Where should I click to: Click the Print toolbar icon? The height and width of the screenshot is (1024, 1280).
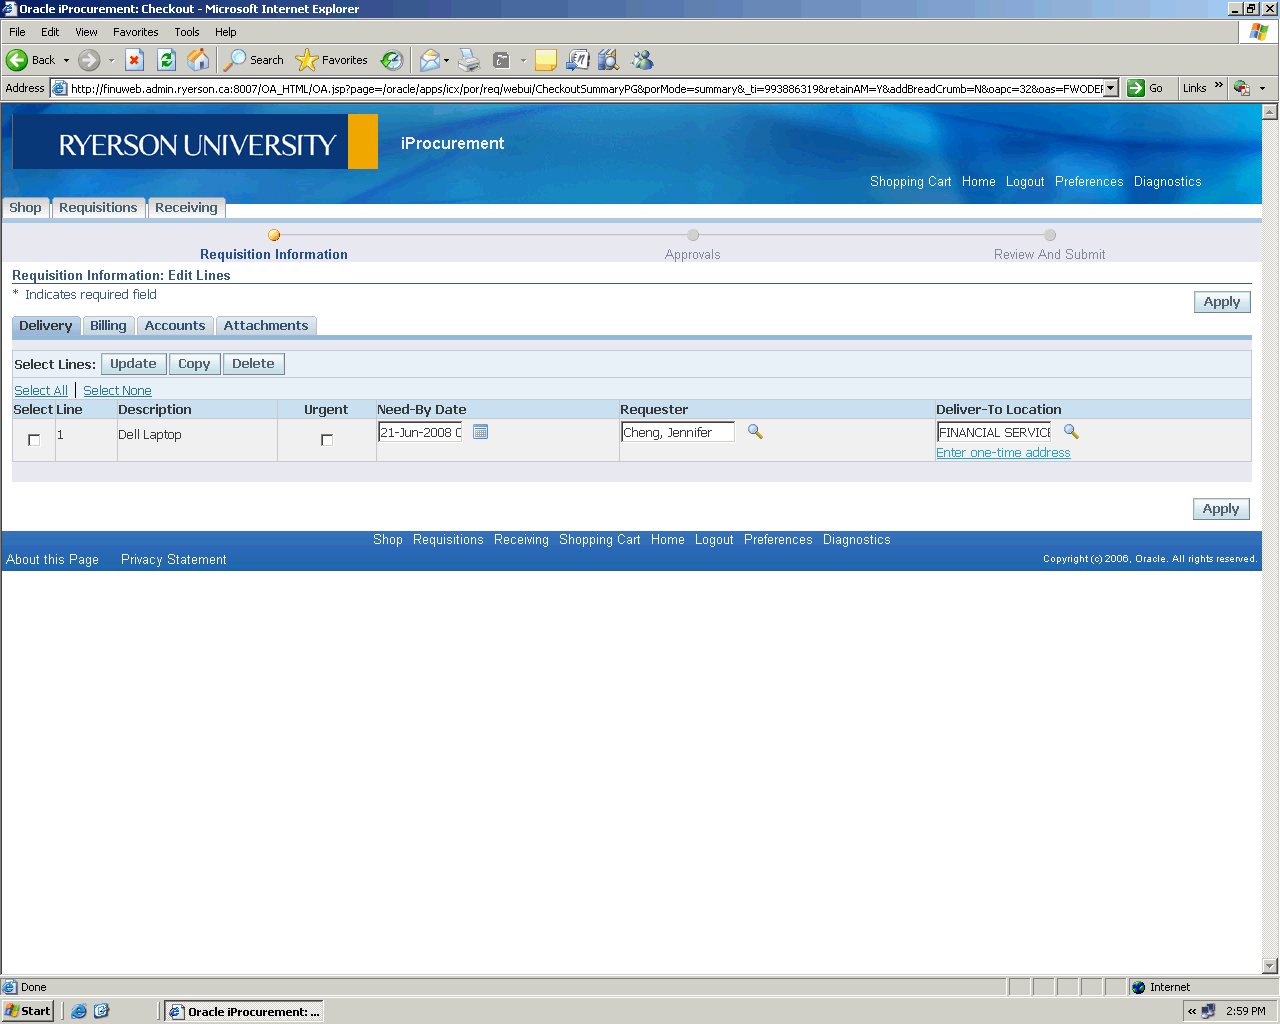tap(469, 60)
